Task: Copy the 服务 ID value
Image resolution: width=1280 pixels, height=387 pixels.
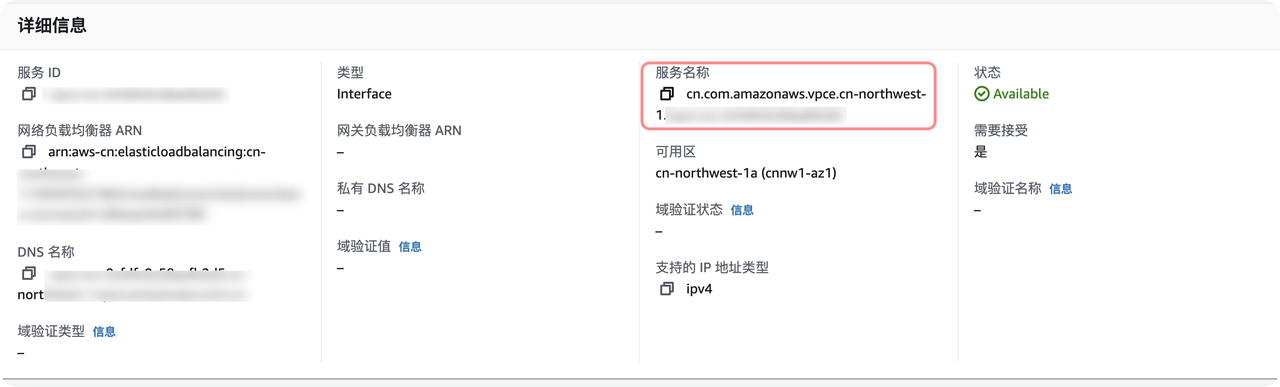Action: click(x=28, y=94)
